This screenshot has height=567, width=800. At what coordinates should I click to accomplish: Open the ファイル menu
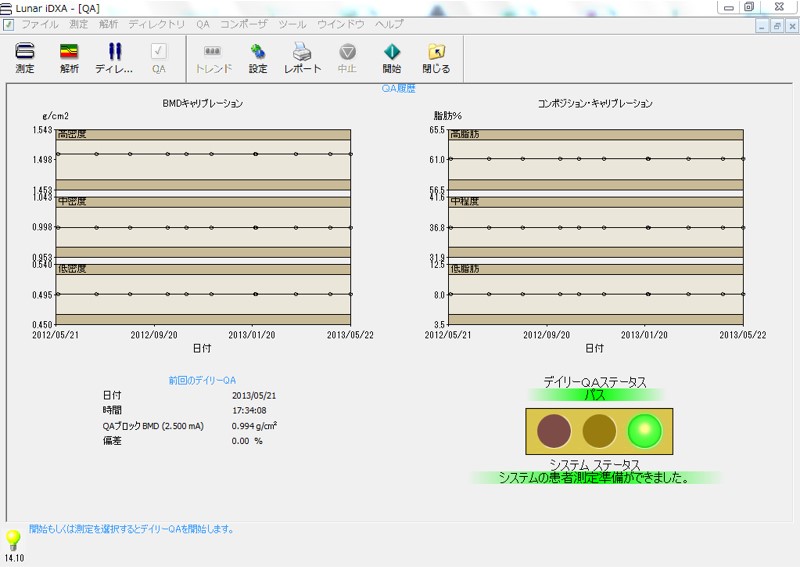coord(39,23)
